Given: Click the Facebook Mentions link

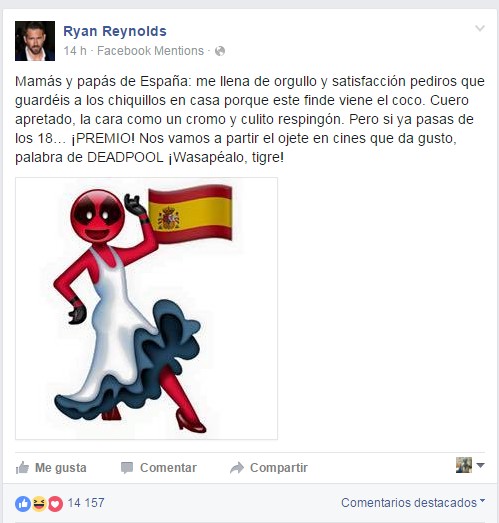Looking at the screenshot, I should pos(150,51).
